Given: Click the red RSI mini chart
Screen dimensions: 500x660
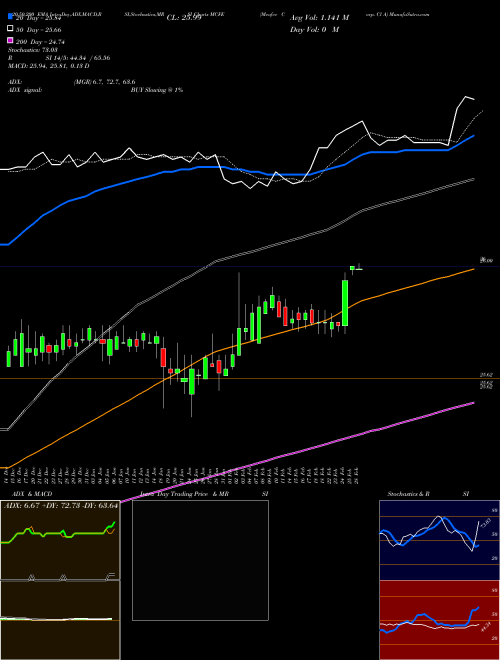Looking at the screenshot, I should 439,620.
